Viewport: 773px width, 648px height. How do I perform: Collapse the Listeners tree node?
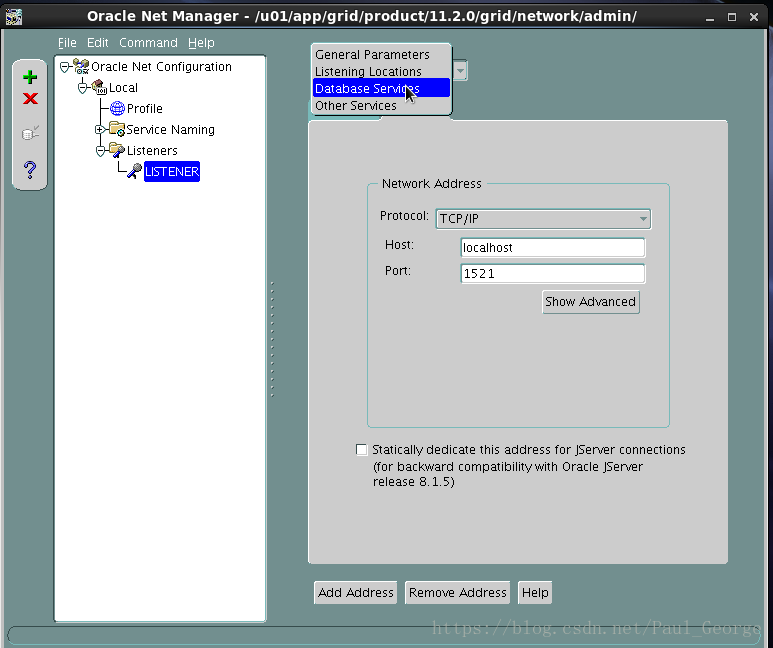tap(100, 151)
